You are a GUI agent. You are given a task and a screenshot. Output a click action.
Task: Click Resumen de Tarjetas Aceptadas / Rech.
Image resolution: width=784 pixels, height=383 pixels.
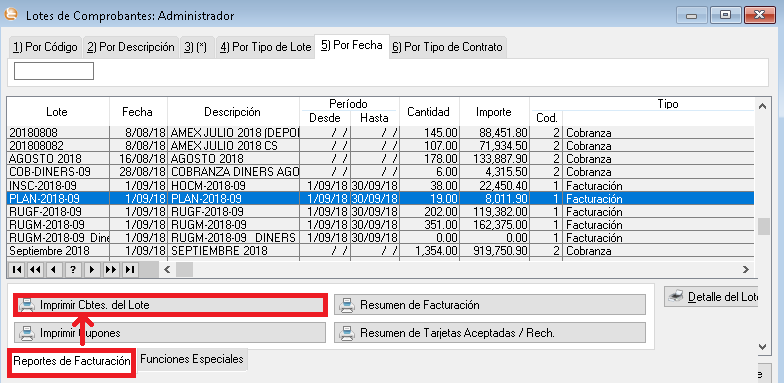pyautogui.click(x=490, y=332)
